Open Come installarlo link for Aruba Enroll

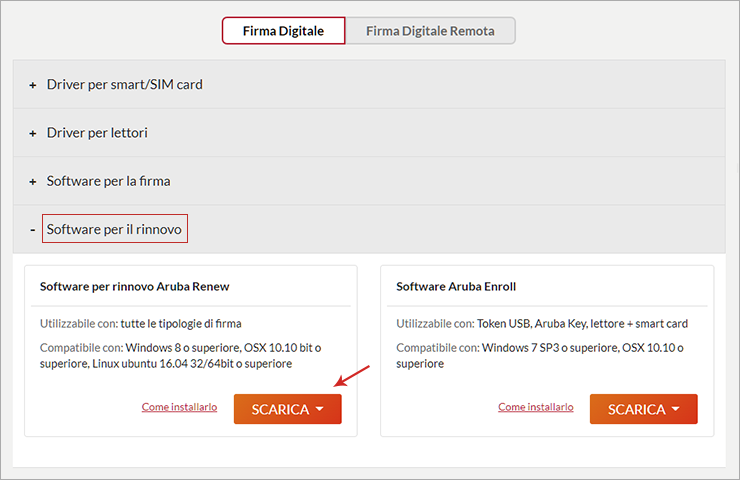point(536,407)
